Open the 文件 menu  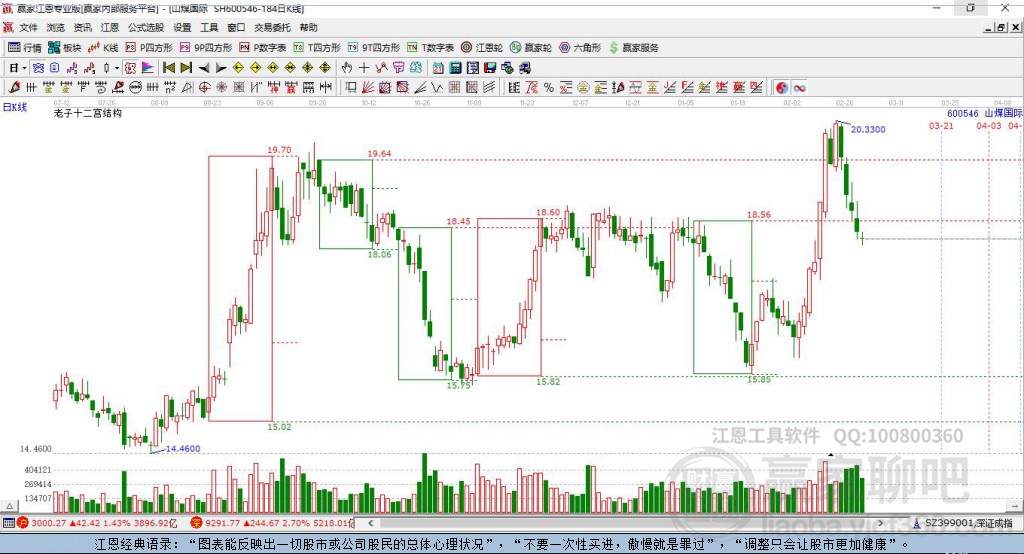point(29,27)
